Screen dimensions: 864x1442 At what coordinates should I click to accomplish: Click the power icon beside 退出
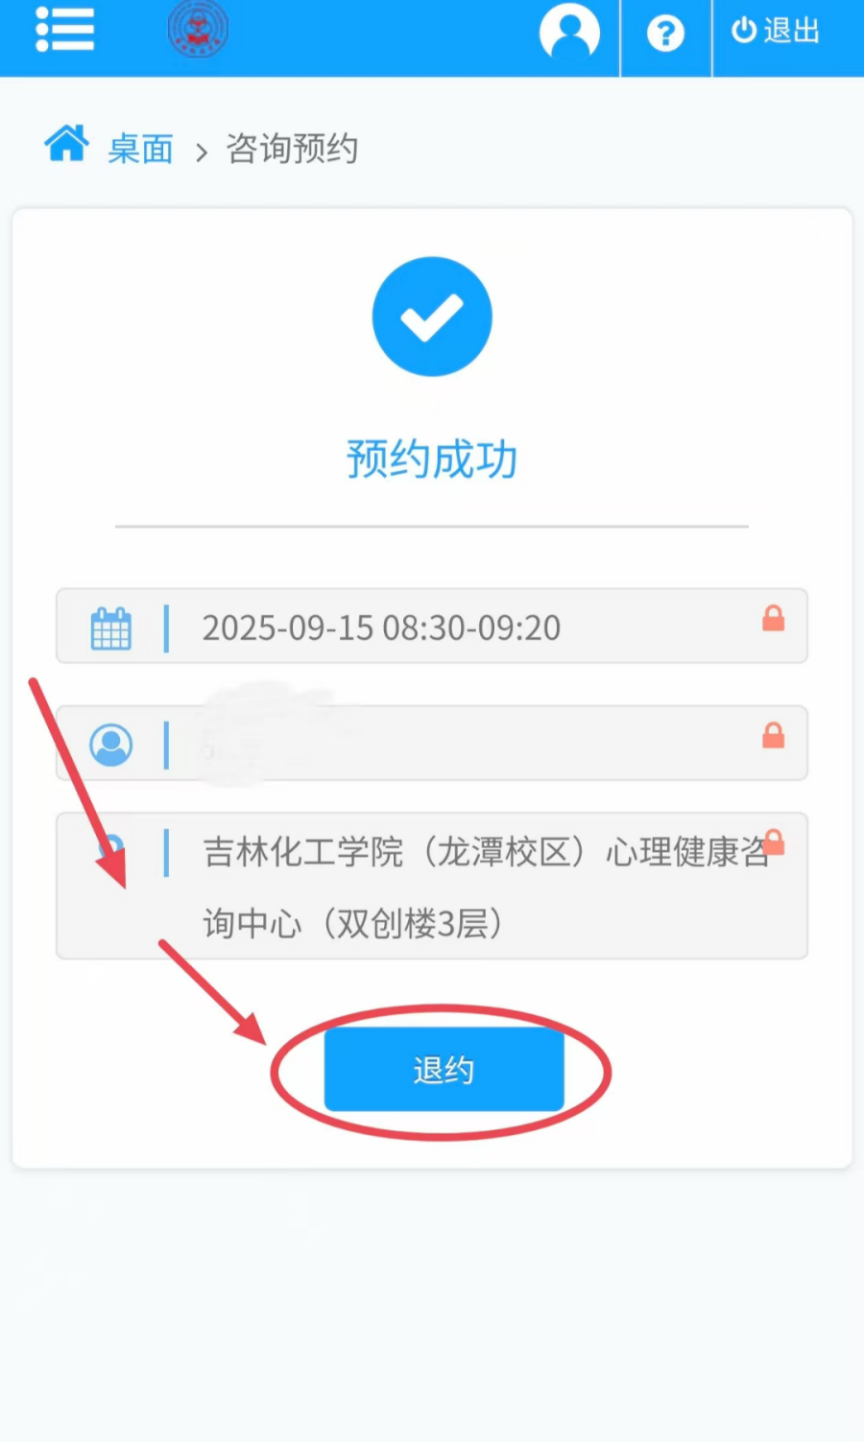[x=744, y=30]
